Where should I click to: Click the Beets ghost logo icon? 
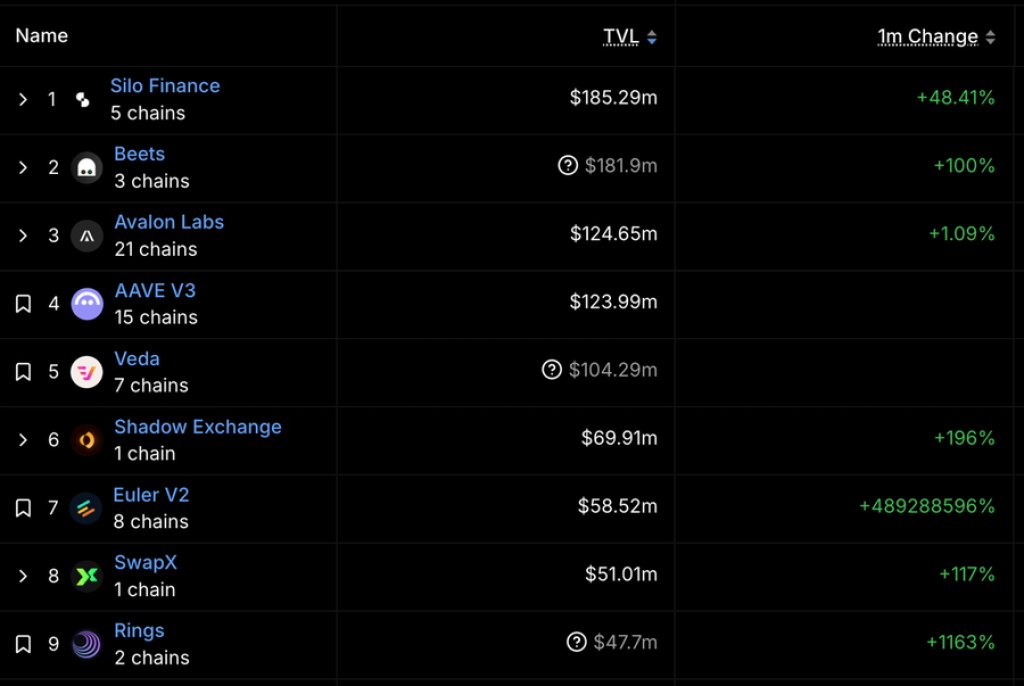pos(87,168)
